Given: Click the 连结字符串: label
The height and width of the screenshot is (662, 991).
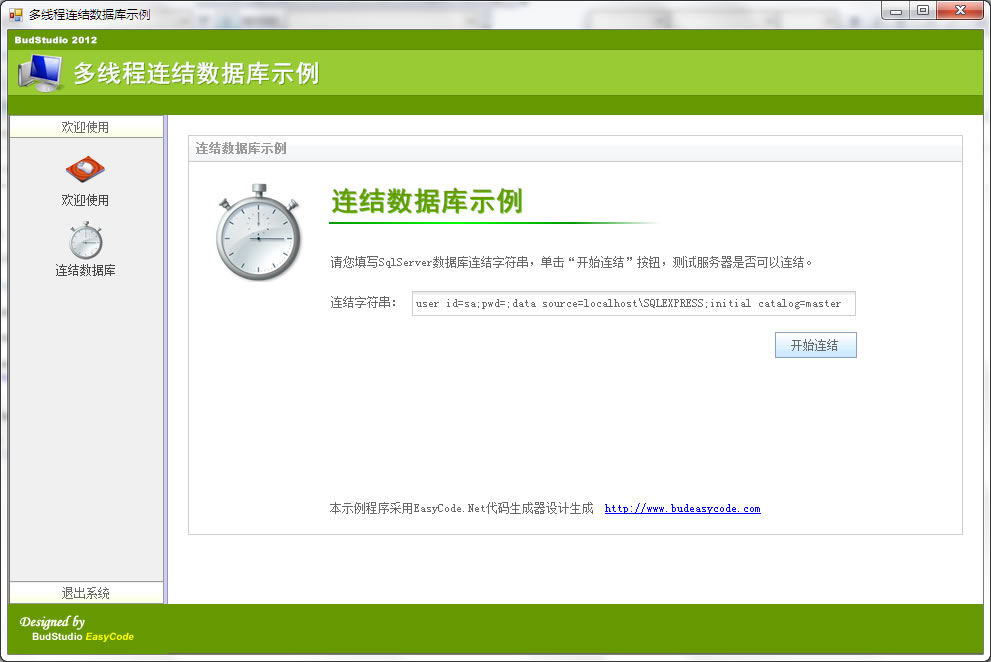Looking at the screenshot, I should pos(363,303).
